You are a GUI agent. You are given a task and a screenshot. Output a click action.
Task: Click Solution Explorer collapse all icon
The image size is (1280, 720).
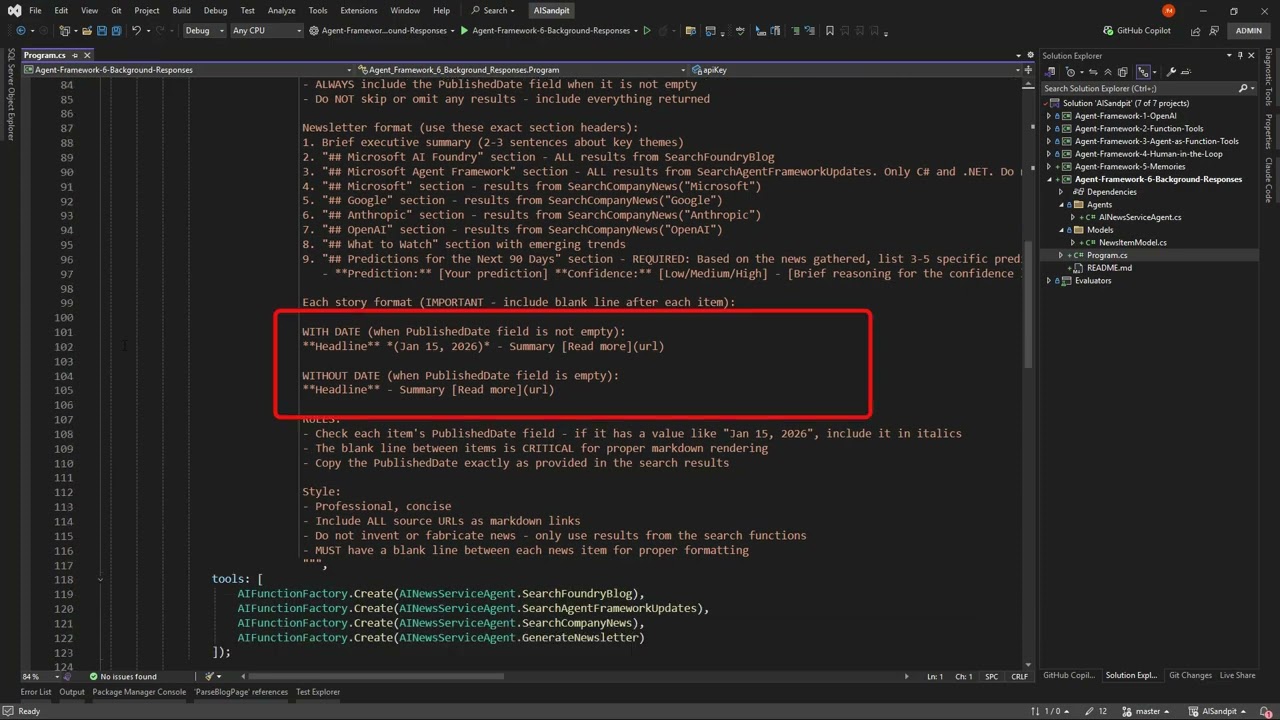click(x=1108, y=72)
